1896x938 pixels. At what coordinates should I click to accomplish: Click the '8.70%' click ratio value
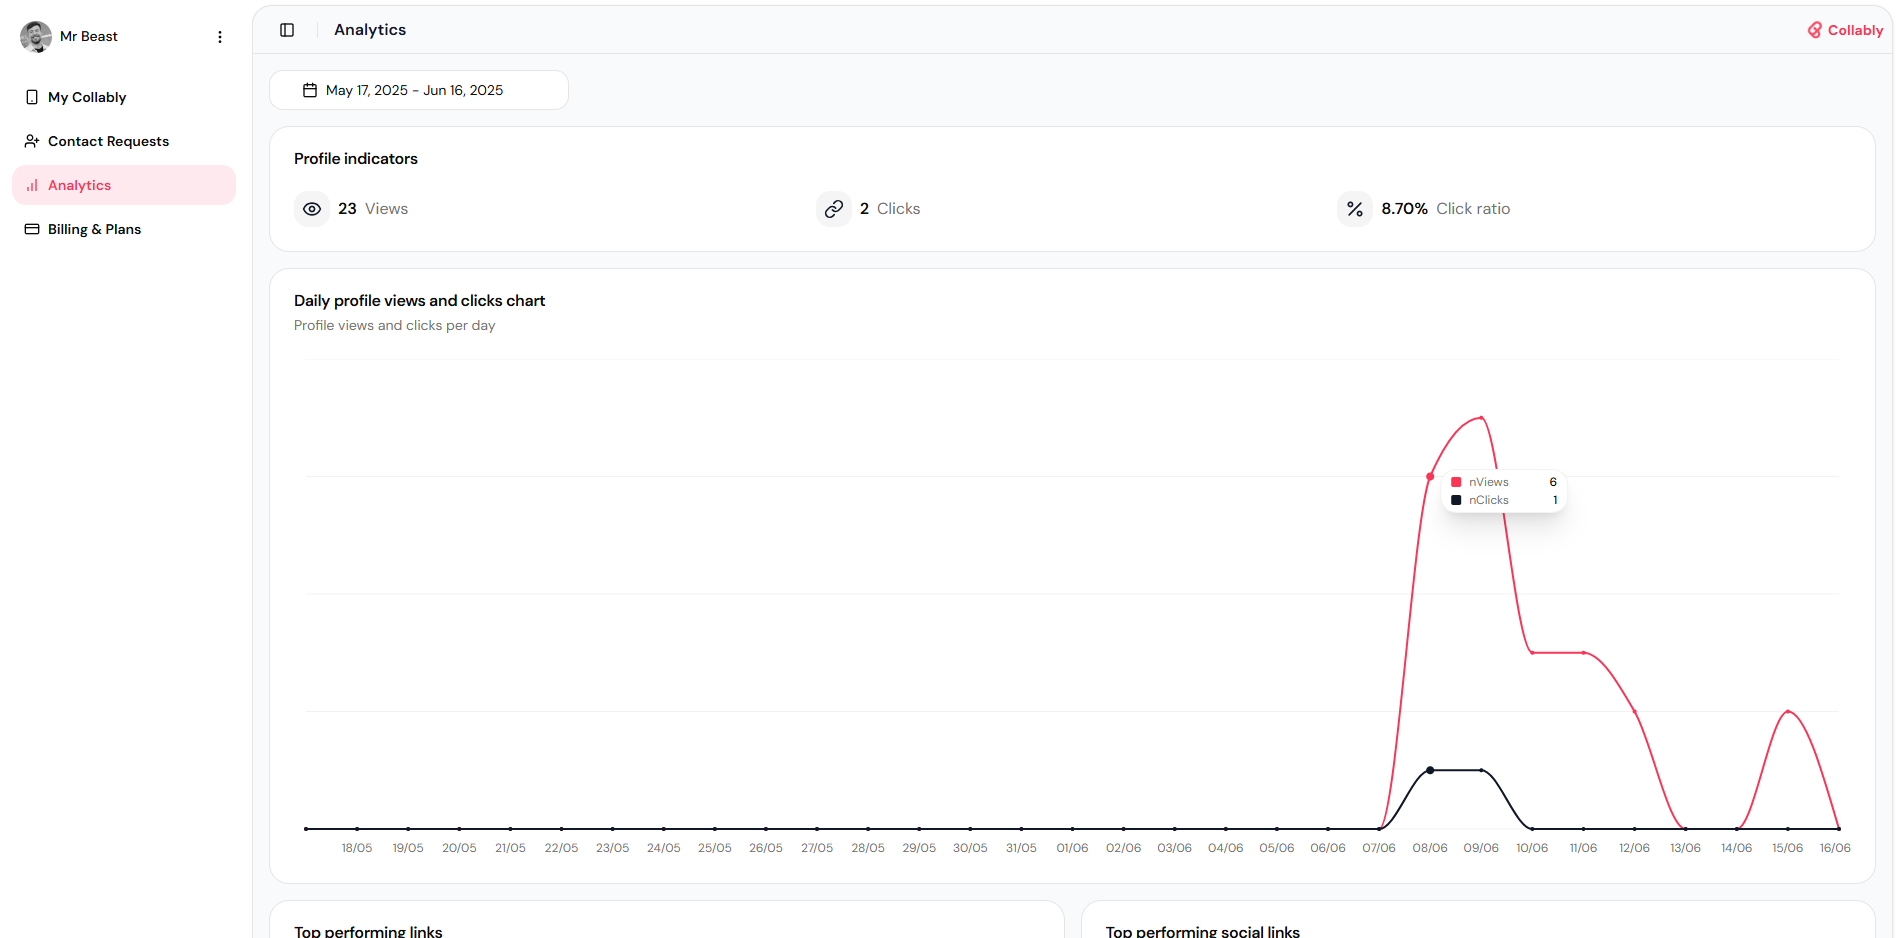coord(1404,209)
